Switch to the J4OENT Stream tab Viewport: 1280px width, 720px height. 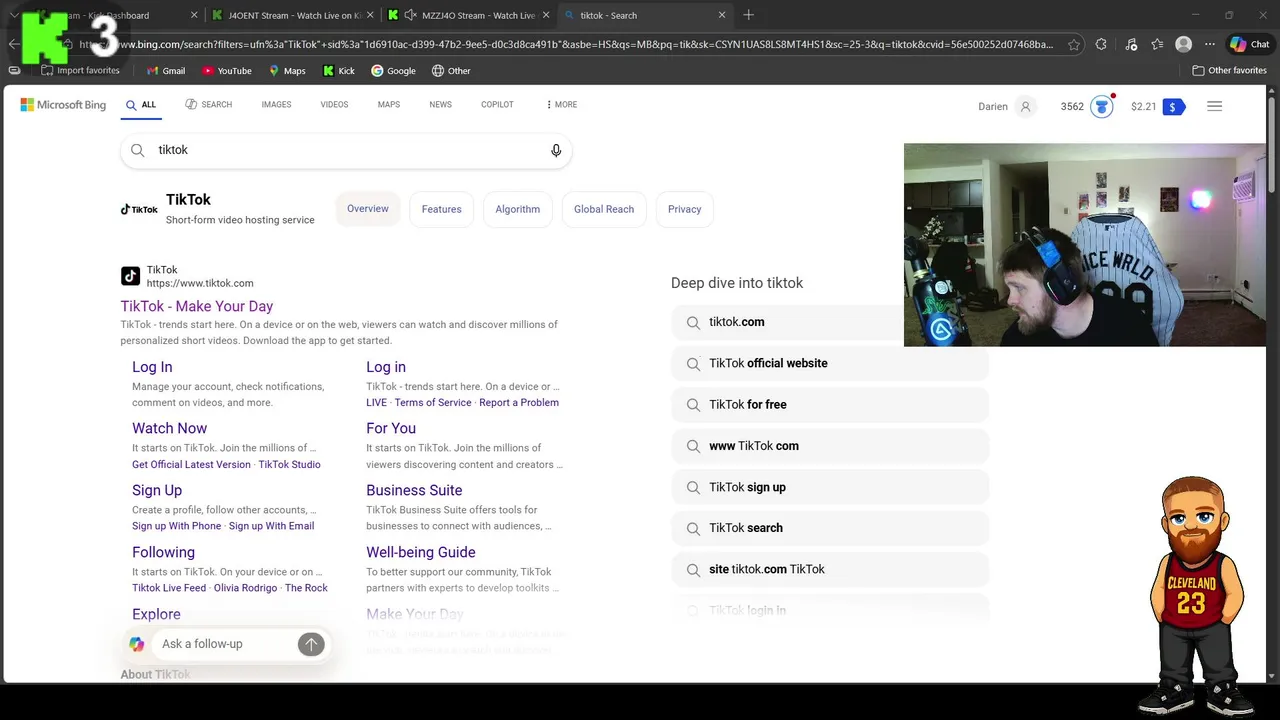pyautogui.click(x=292, y=15)
